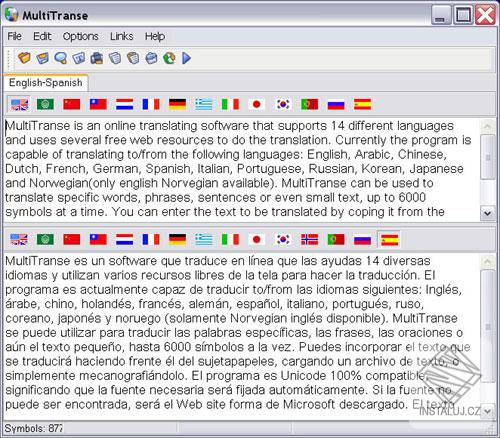Image resolution: width=500 pixels, height=438 pixels.
Task: Choose Italian flag in target language row
Action: point(230,239)
